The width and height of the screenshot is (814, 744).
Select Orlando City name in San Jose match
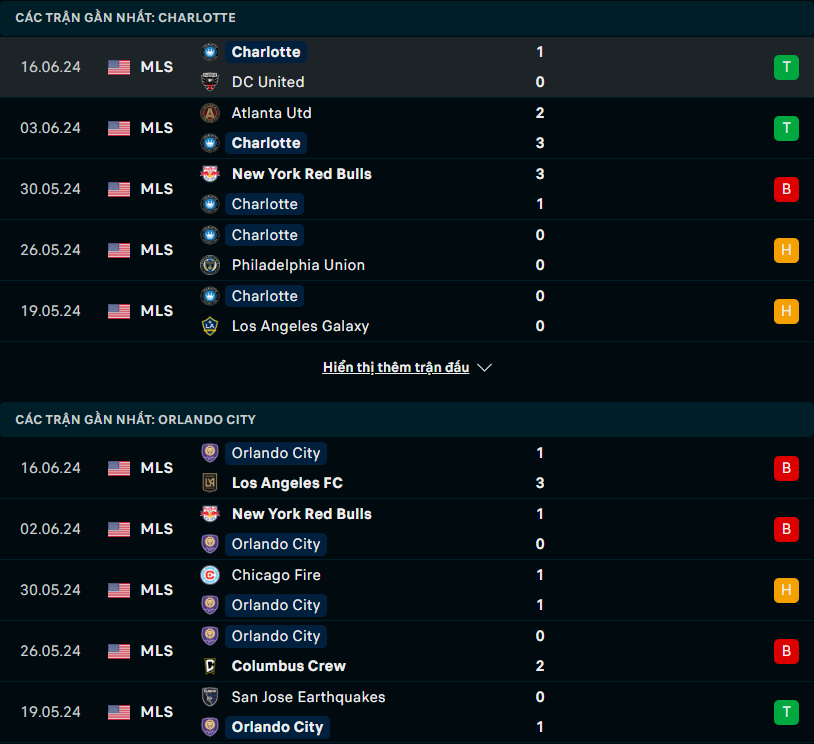(x=277, y=727)
